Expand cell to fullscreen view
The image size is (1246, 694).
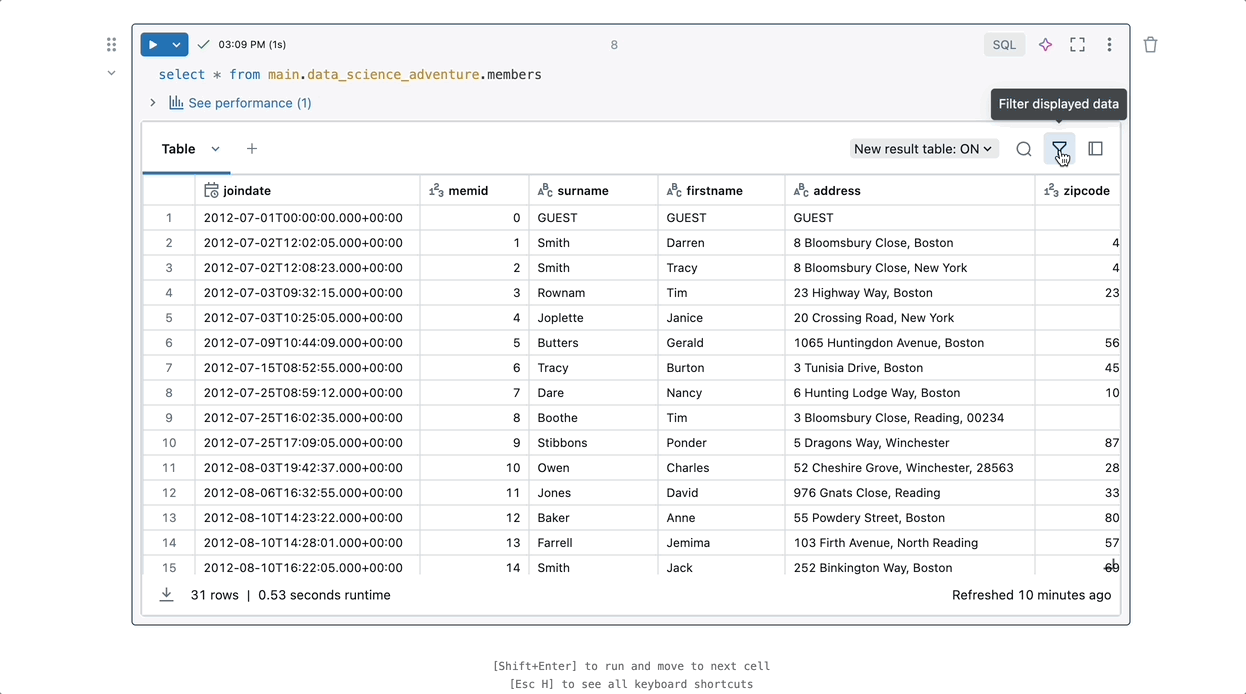coord(1077,45)
